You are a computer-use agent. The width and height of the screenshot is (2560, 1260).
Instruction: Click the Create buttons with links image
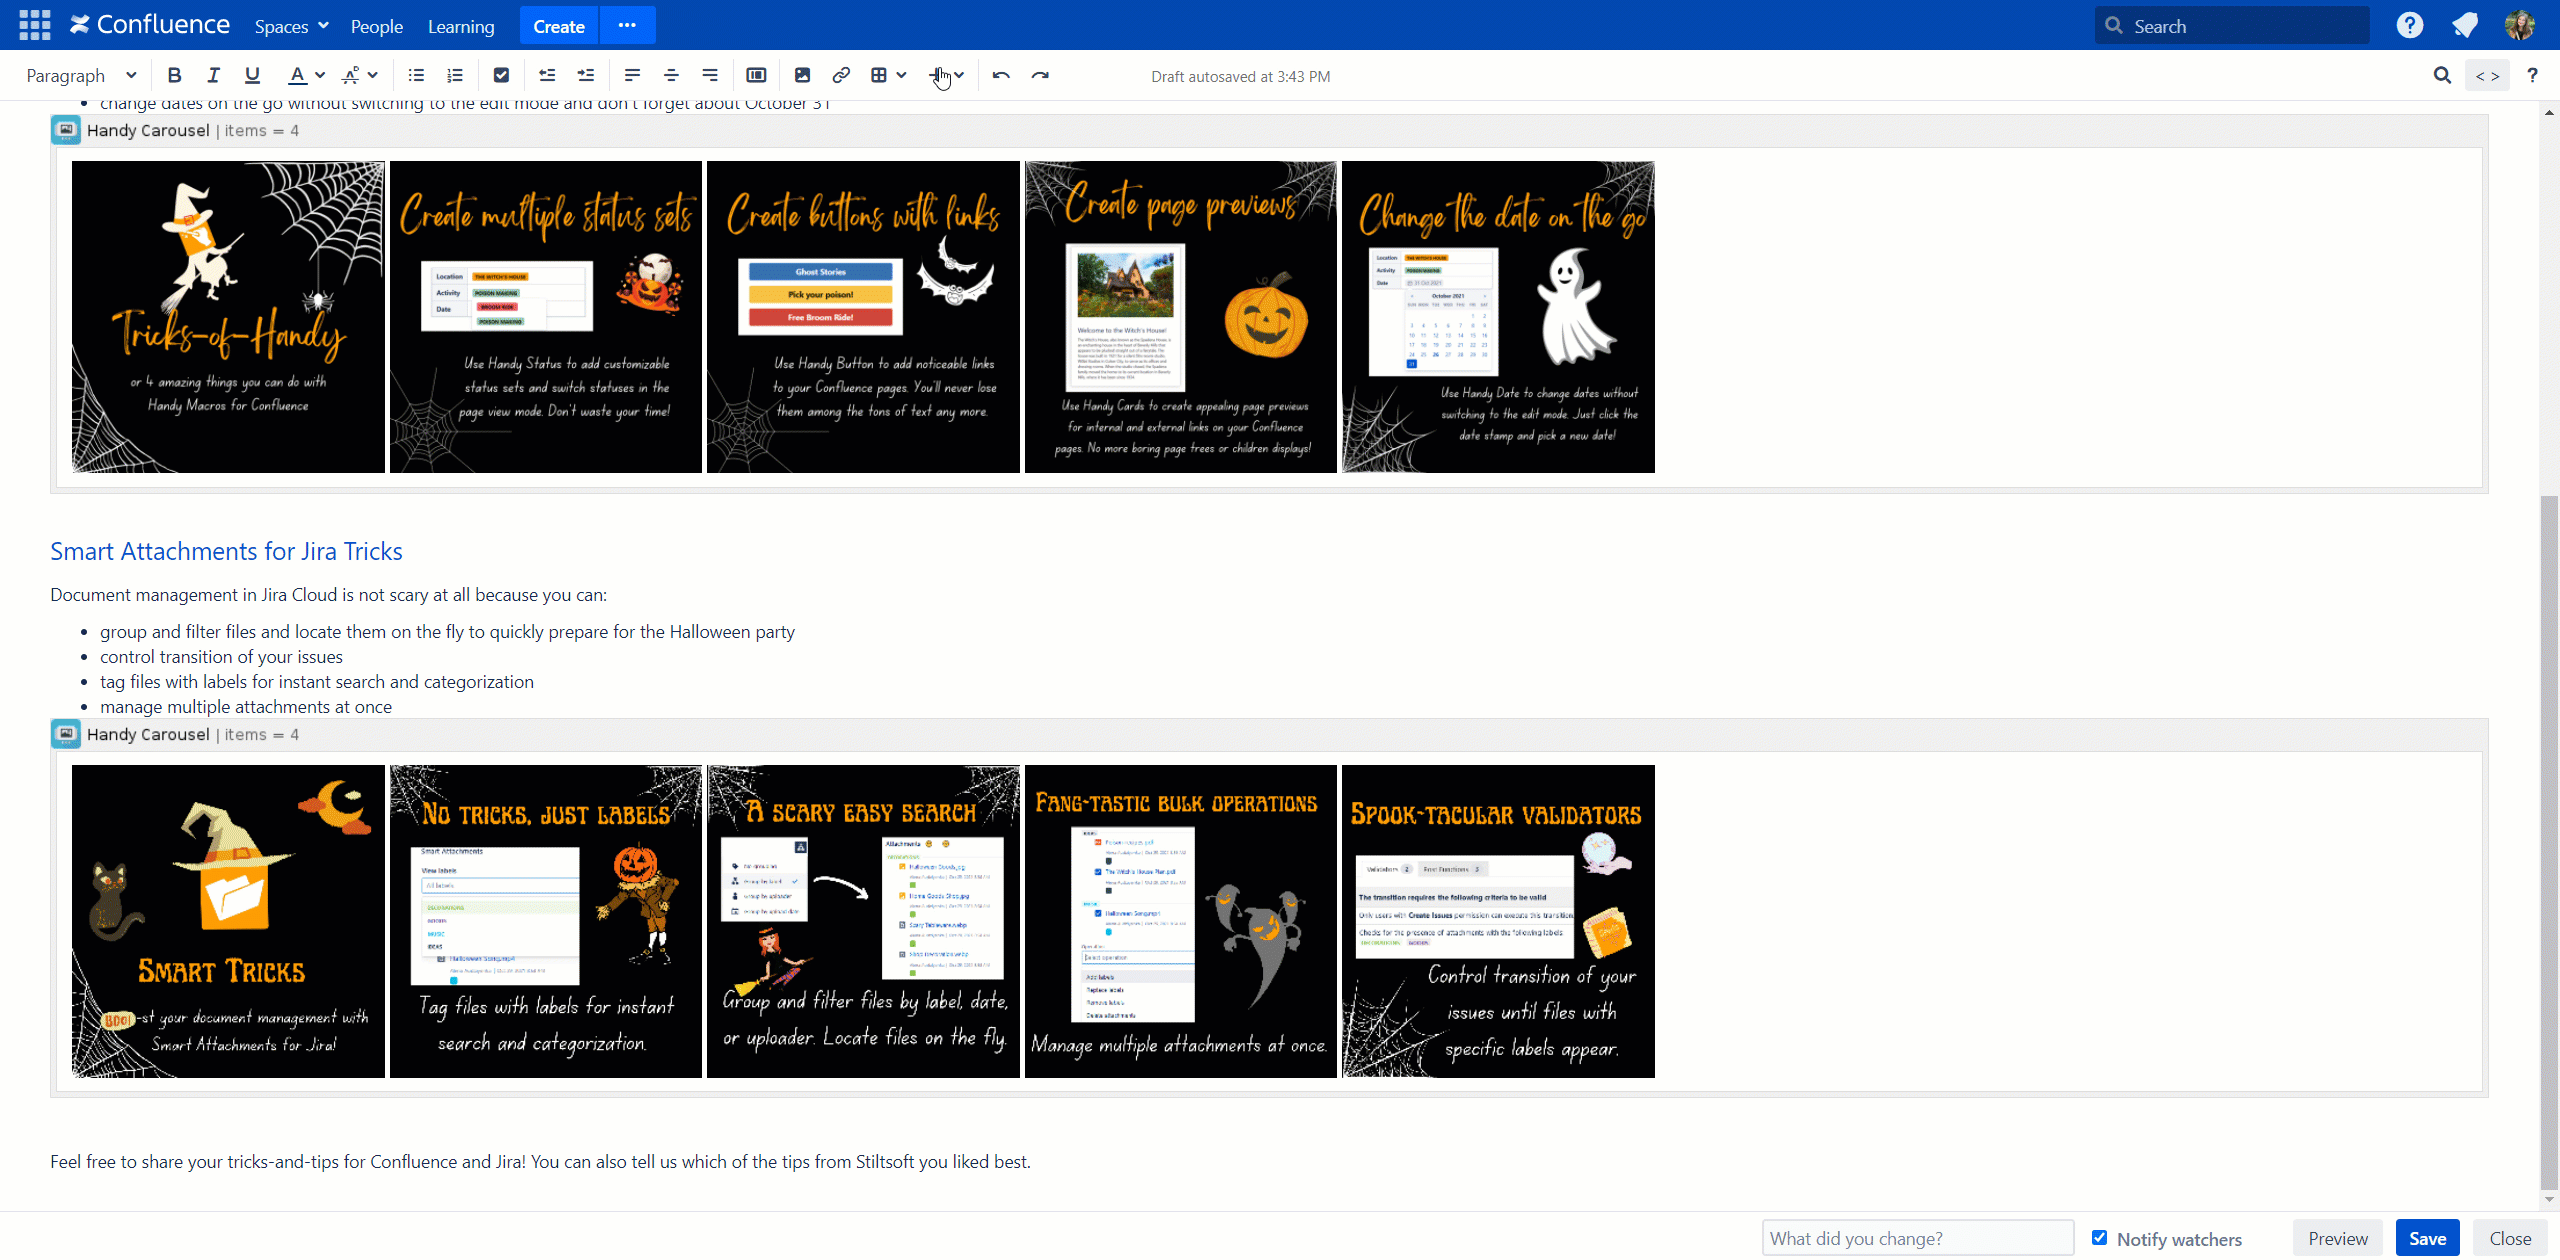tap(863, 317)
